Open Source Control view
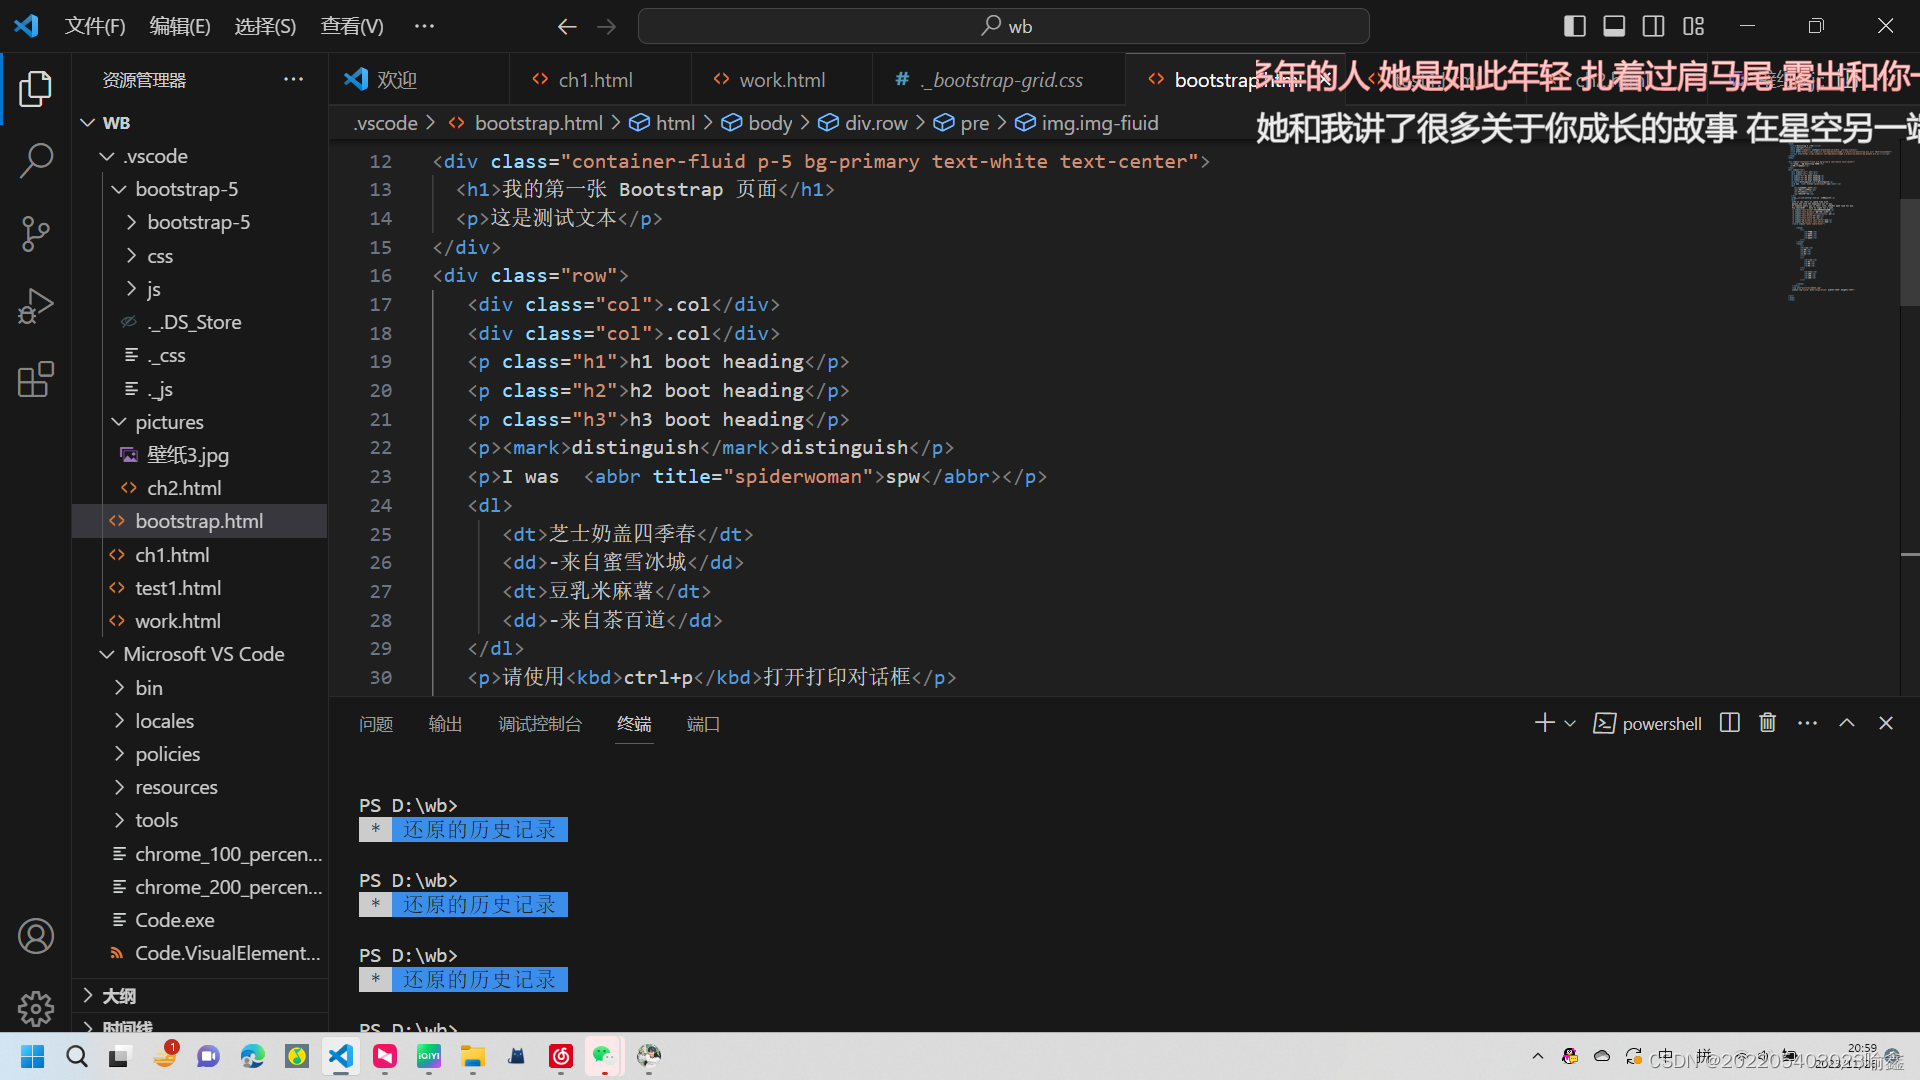The height and width of the screenshot is (1080, 1920). [36, 233]
